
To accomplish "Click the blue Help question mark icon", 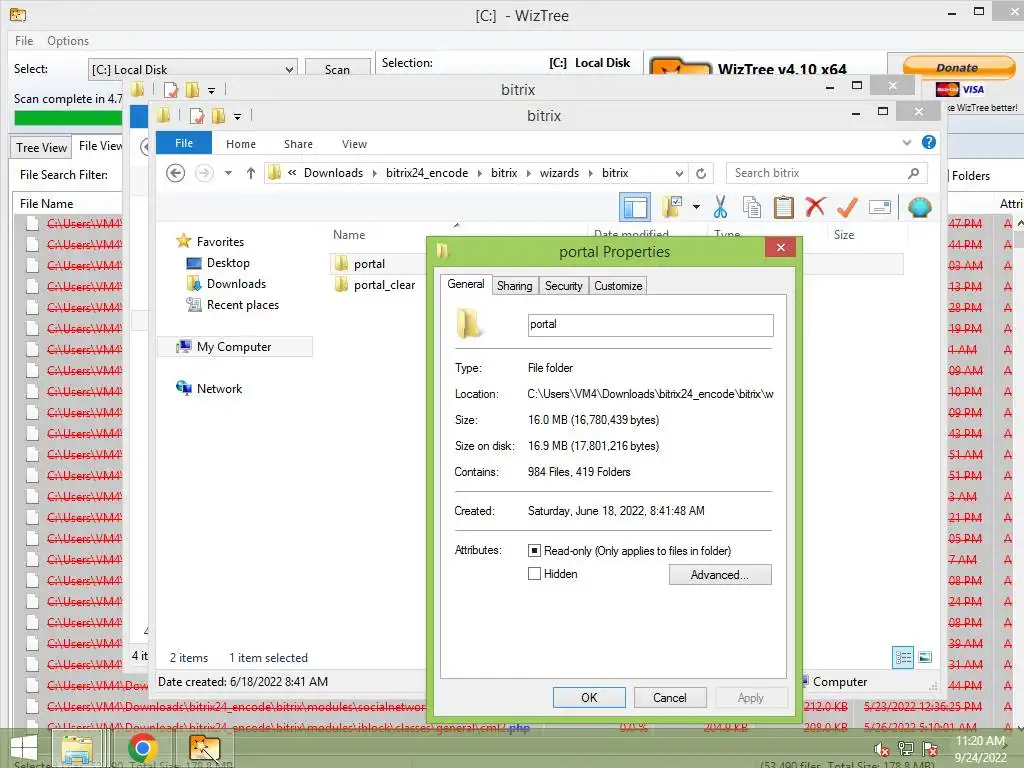I will click(929, 142).
